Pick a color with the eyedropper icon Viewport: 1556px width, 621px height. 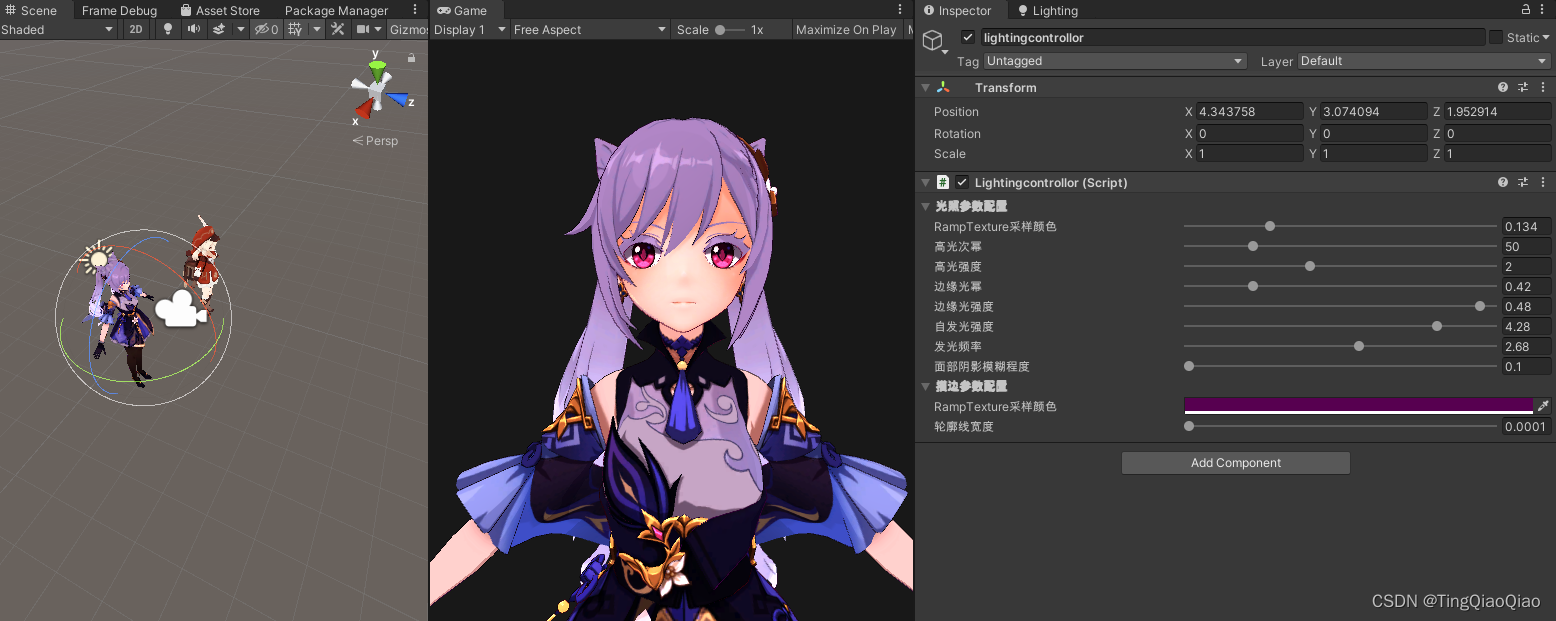pos(1543,406)
